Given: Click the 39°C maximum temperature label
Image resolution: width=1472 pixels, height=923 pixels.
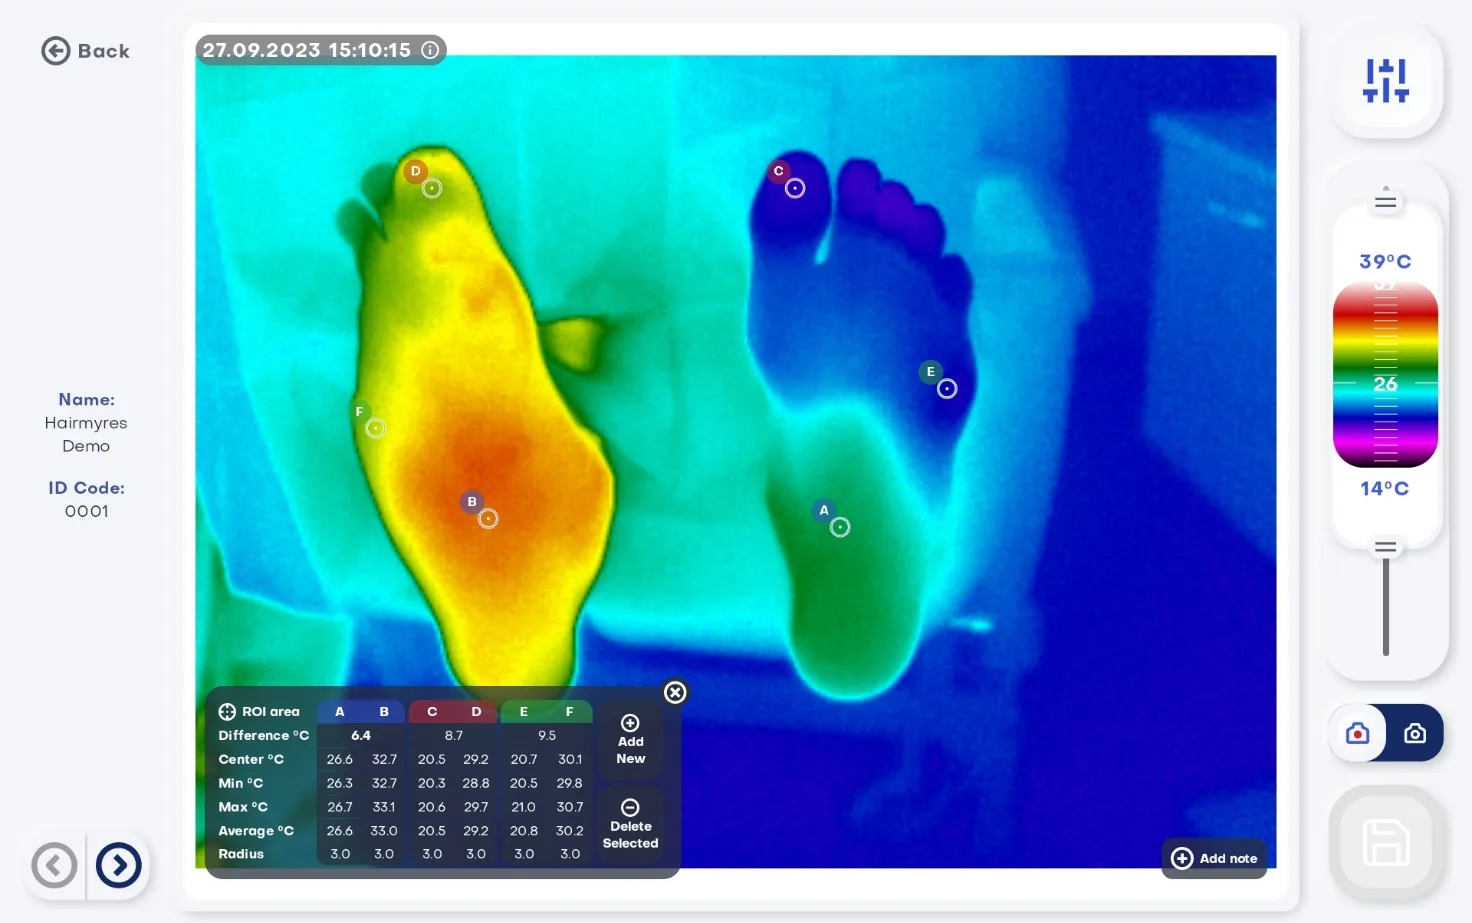Looking at the screenshot, I should (x=1385, y=262).
